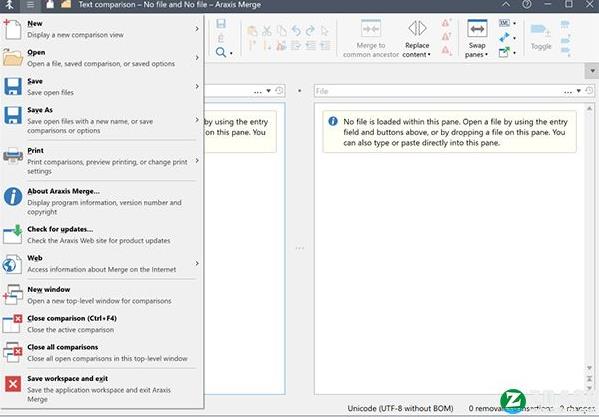Expand the left file field dropdown arrow
Viewport: 599px width, 417px height.
point(269,91)
